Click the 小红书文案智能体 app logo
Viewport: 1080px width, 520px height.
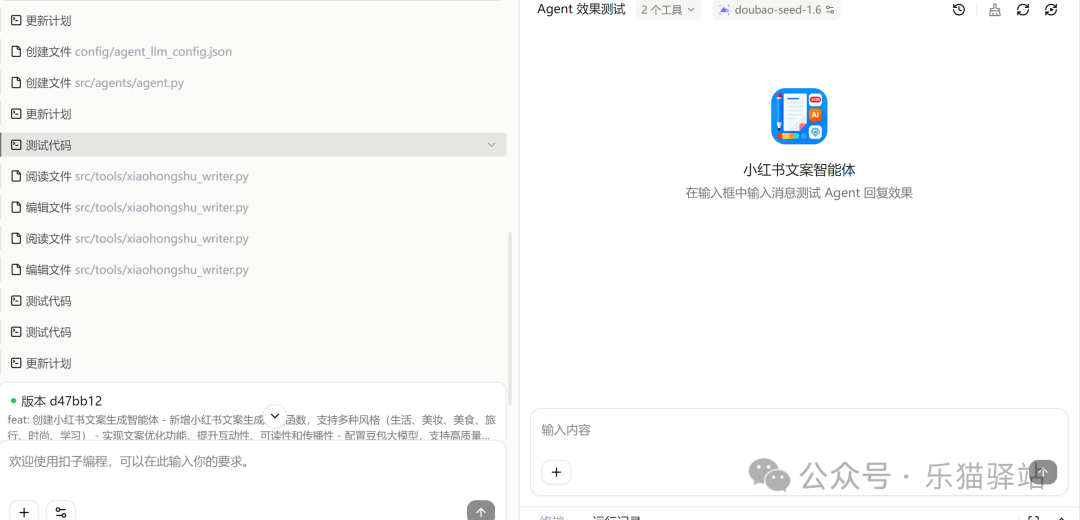(x=799, y=116)
